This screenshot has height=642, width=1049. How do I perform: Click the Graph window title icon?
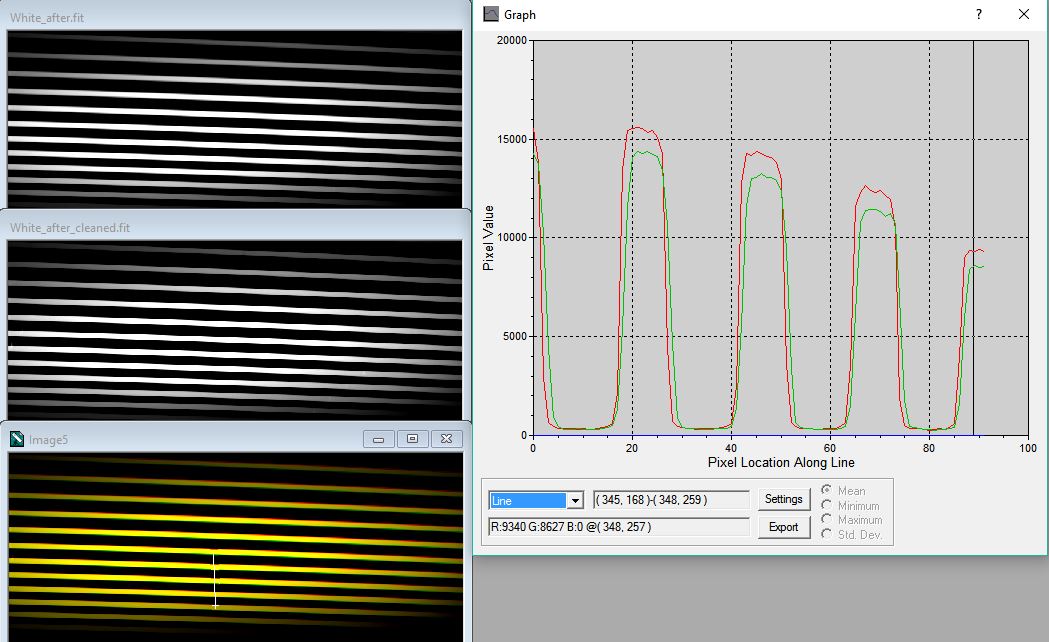490,14
